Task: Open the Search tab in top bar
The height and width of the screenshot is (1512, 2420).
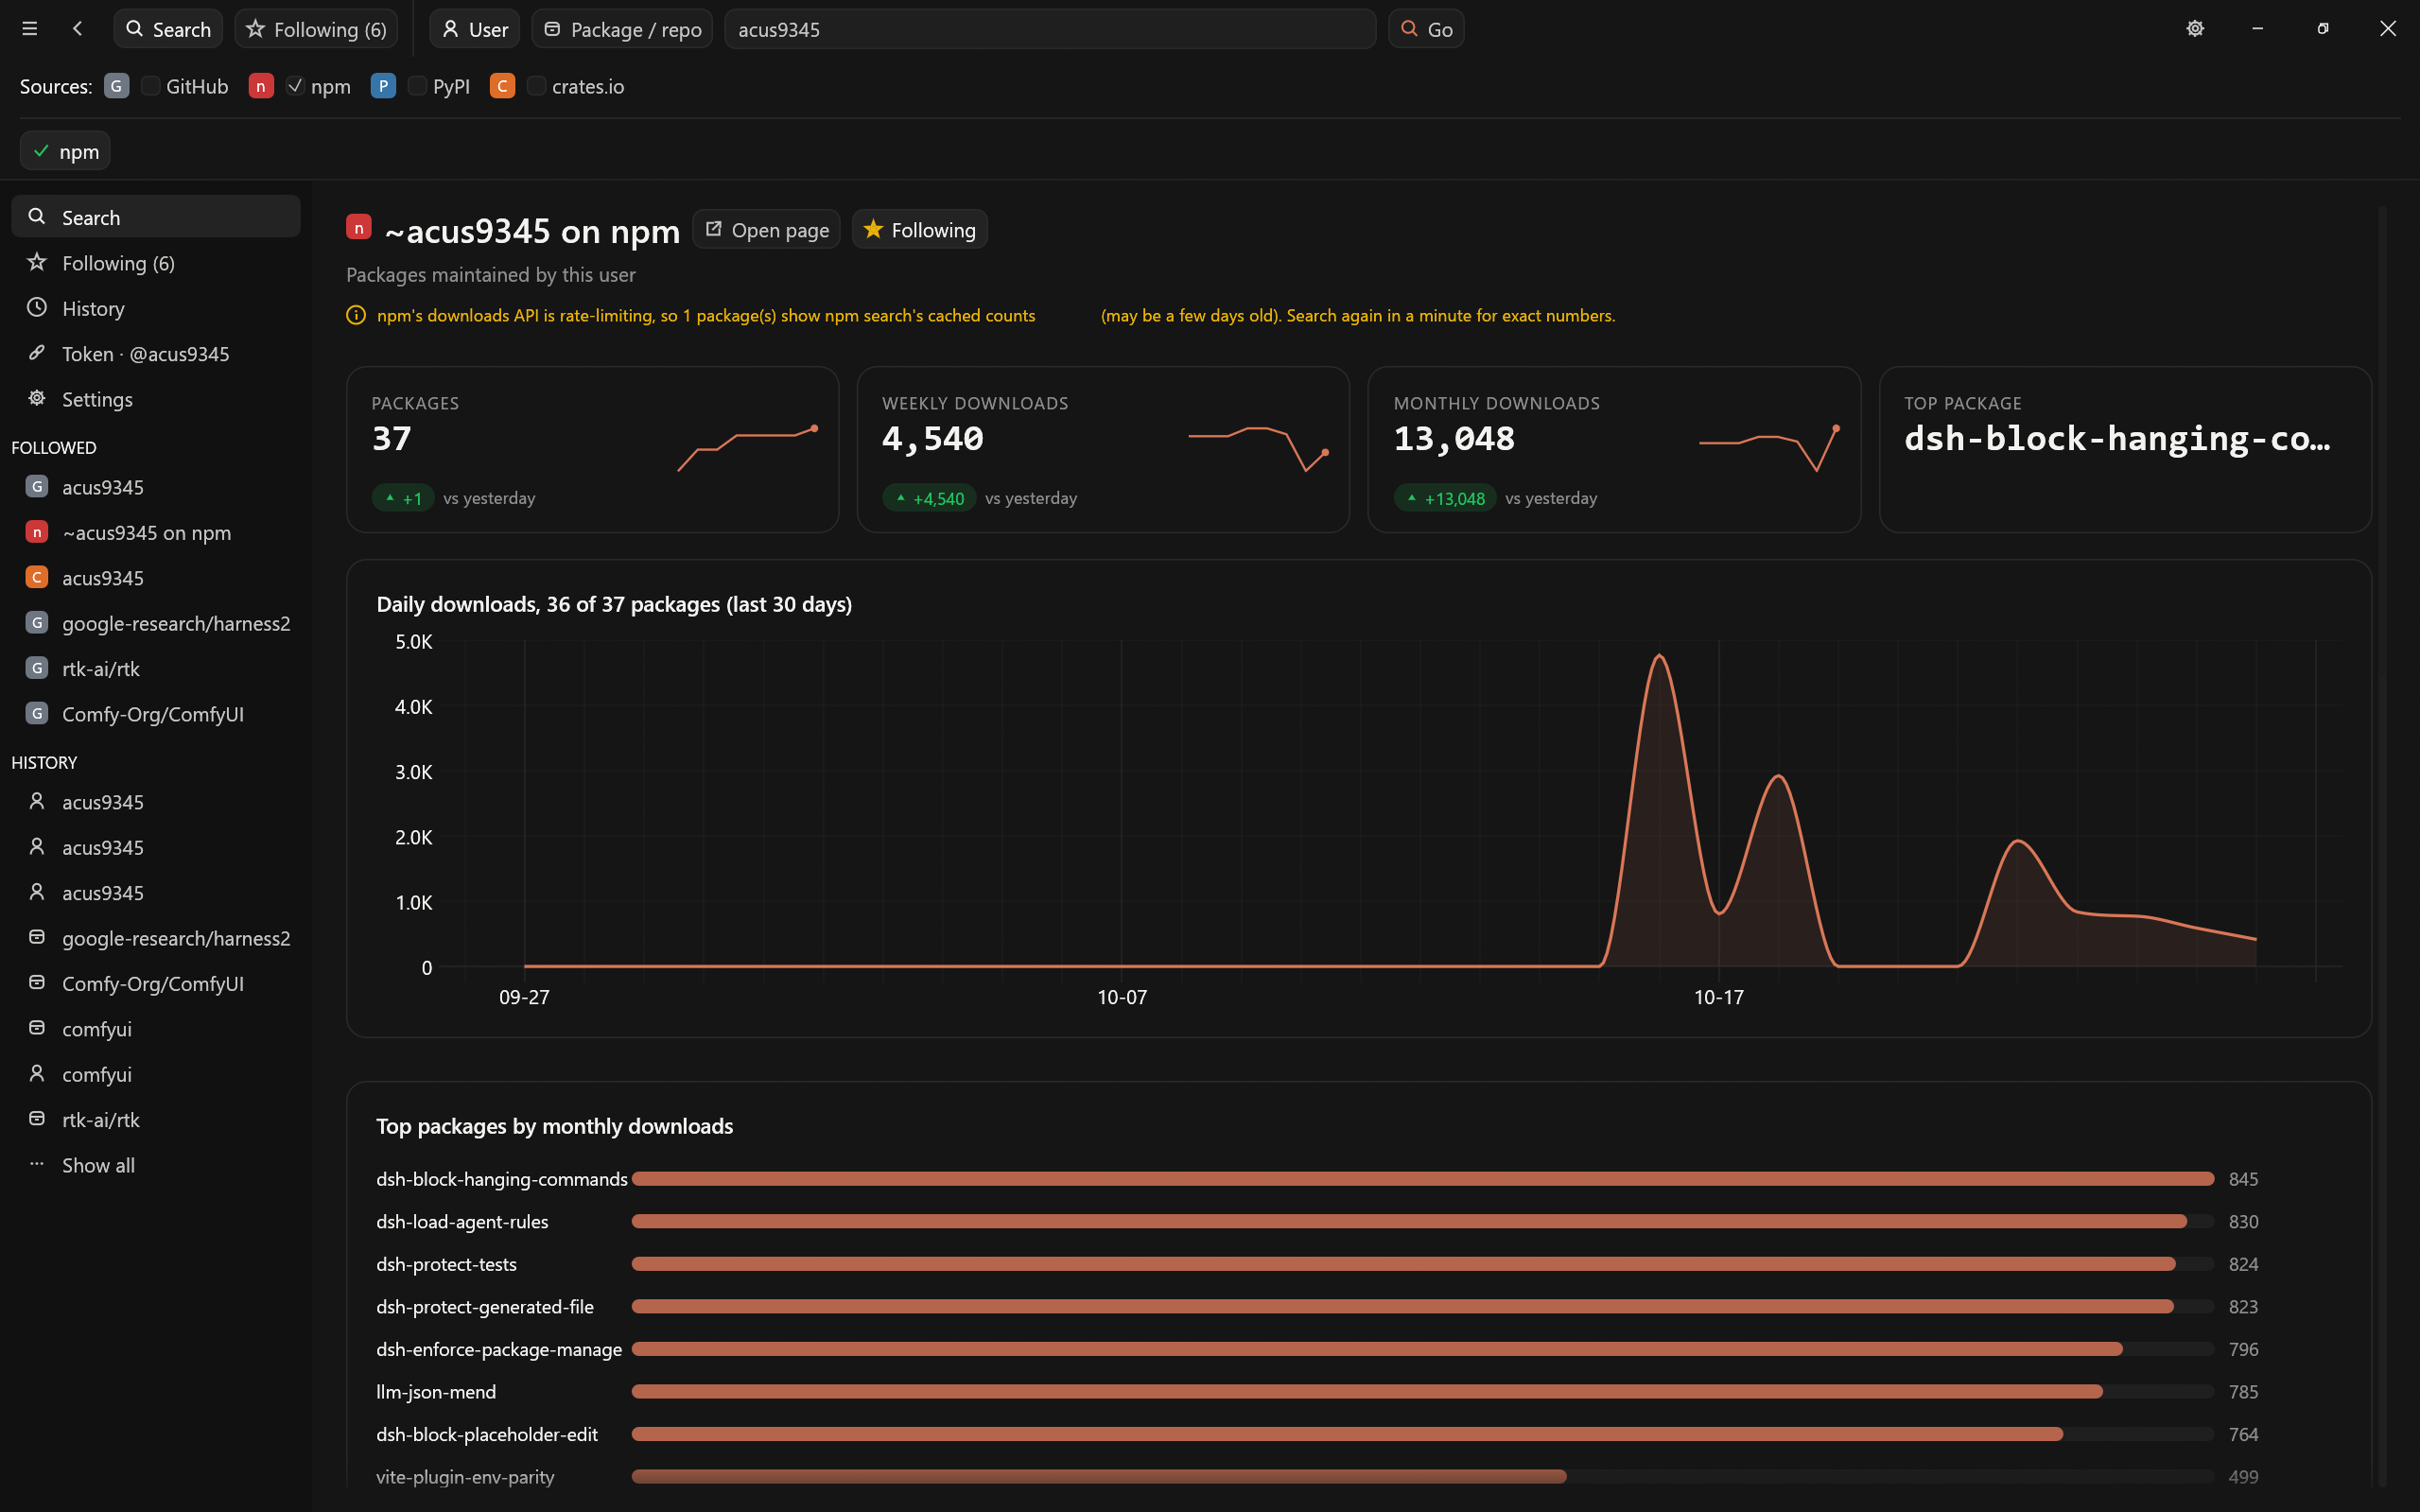Action: tap(168, 29)
